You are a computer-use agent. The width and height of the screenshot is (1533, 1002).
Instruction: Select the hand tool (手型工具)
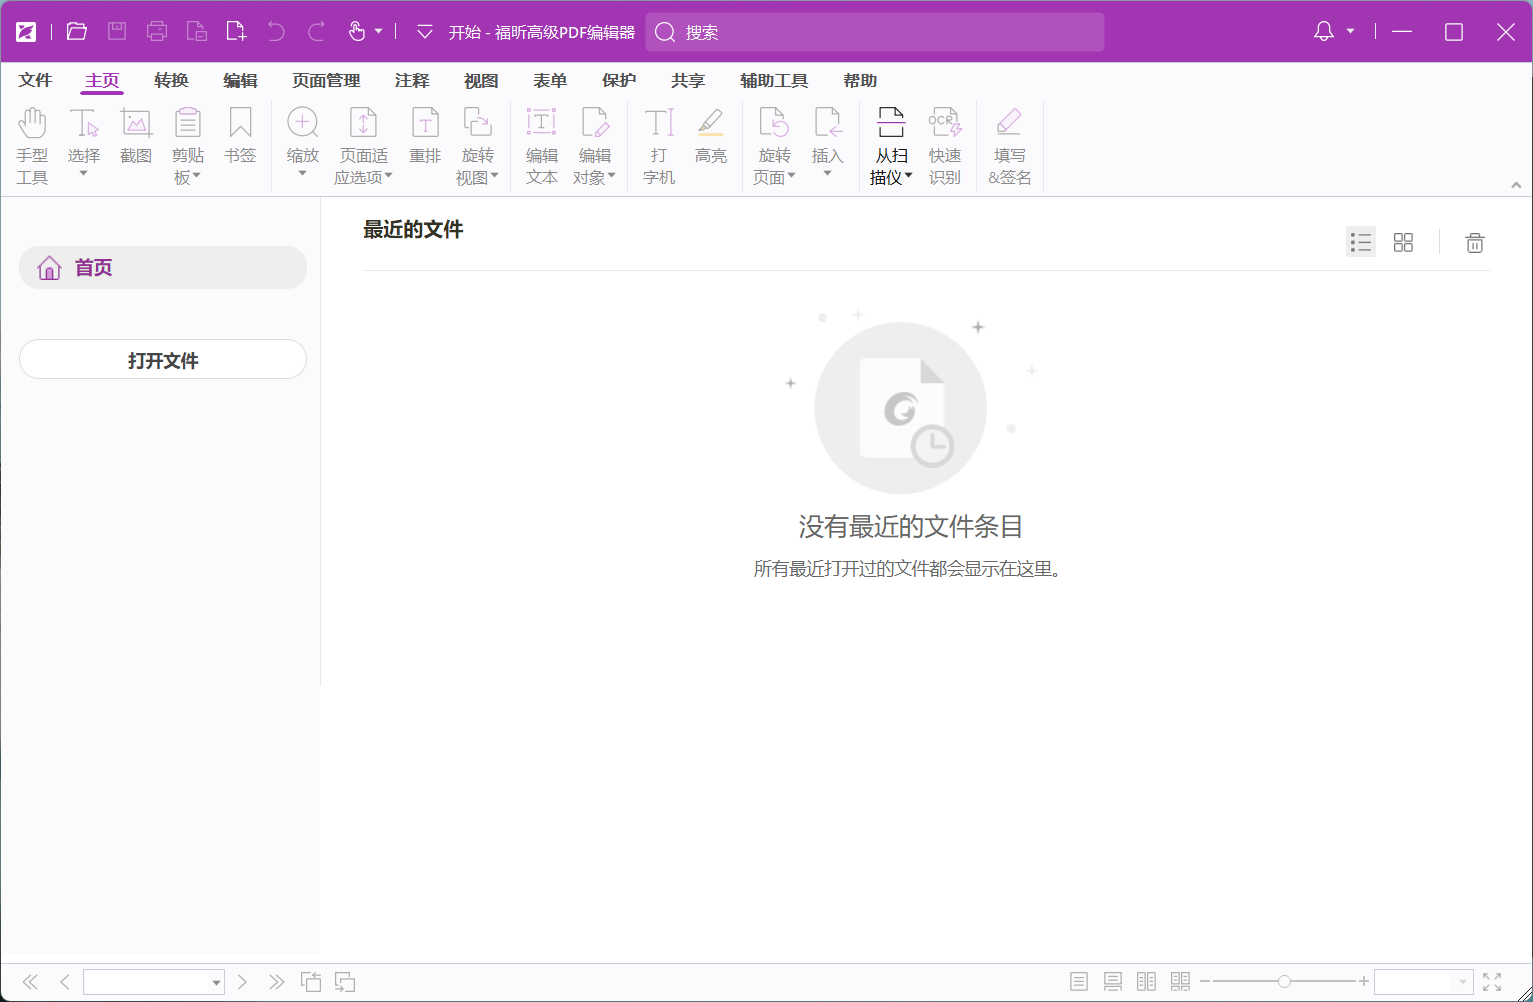tap(33, 143)
